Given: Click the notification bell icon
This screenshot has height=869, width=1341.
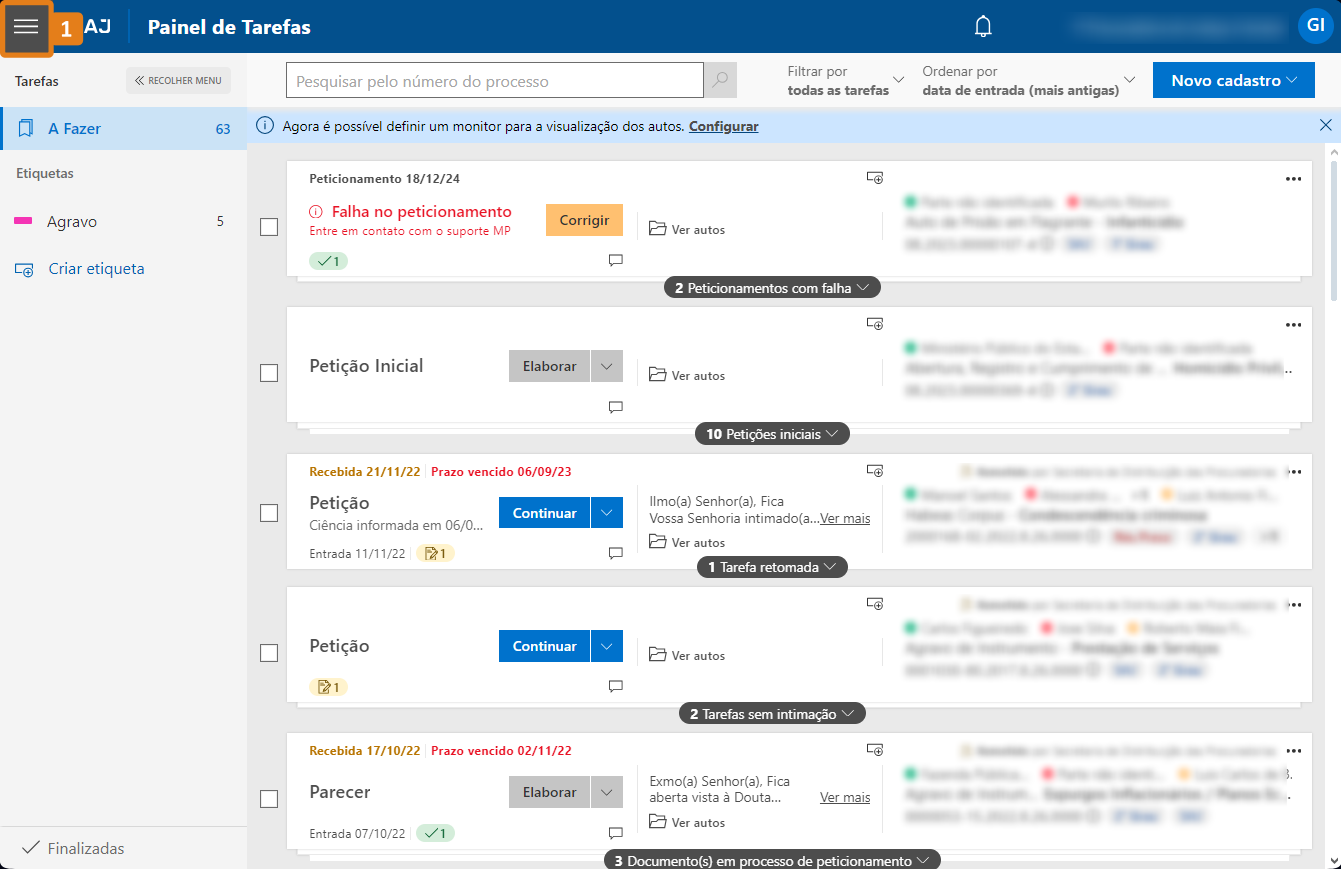Looking at the screenshot, I should point(983,27).
